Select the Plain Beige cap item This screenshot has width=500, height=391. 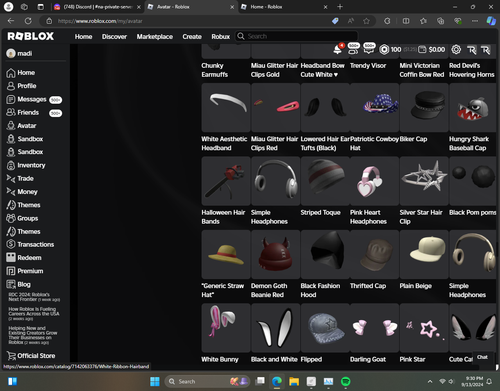click(x=424, y=254)
